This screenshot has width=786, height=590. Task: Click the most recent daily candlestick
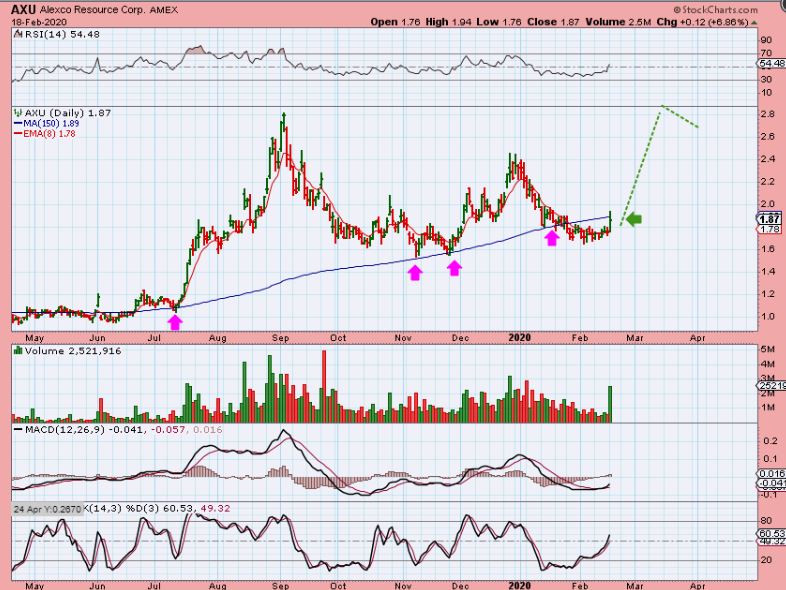click(610, 221)
